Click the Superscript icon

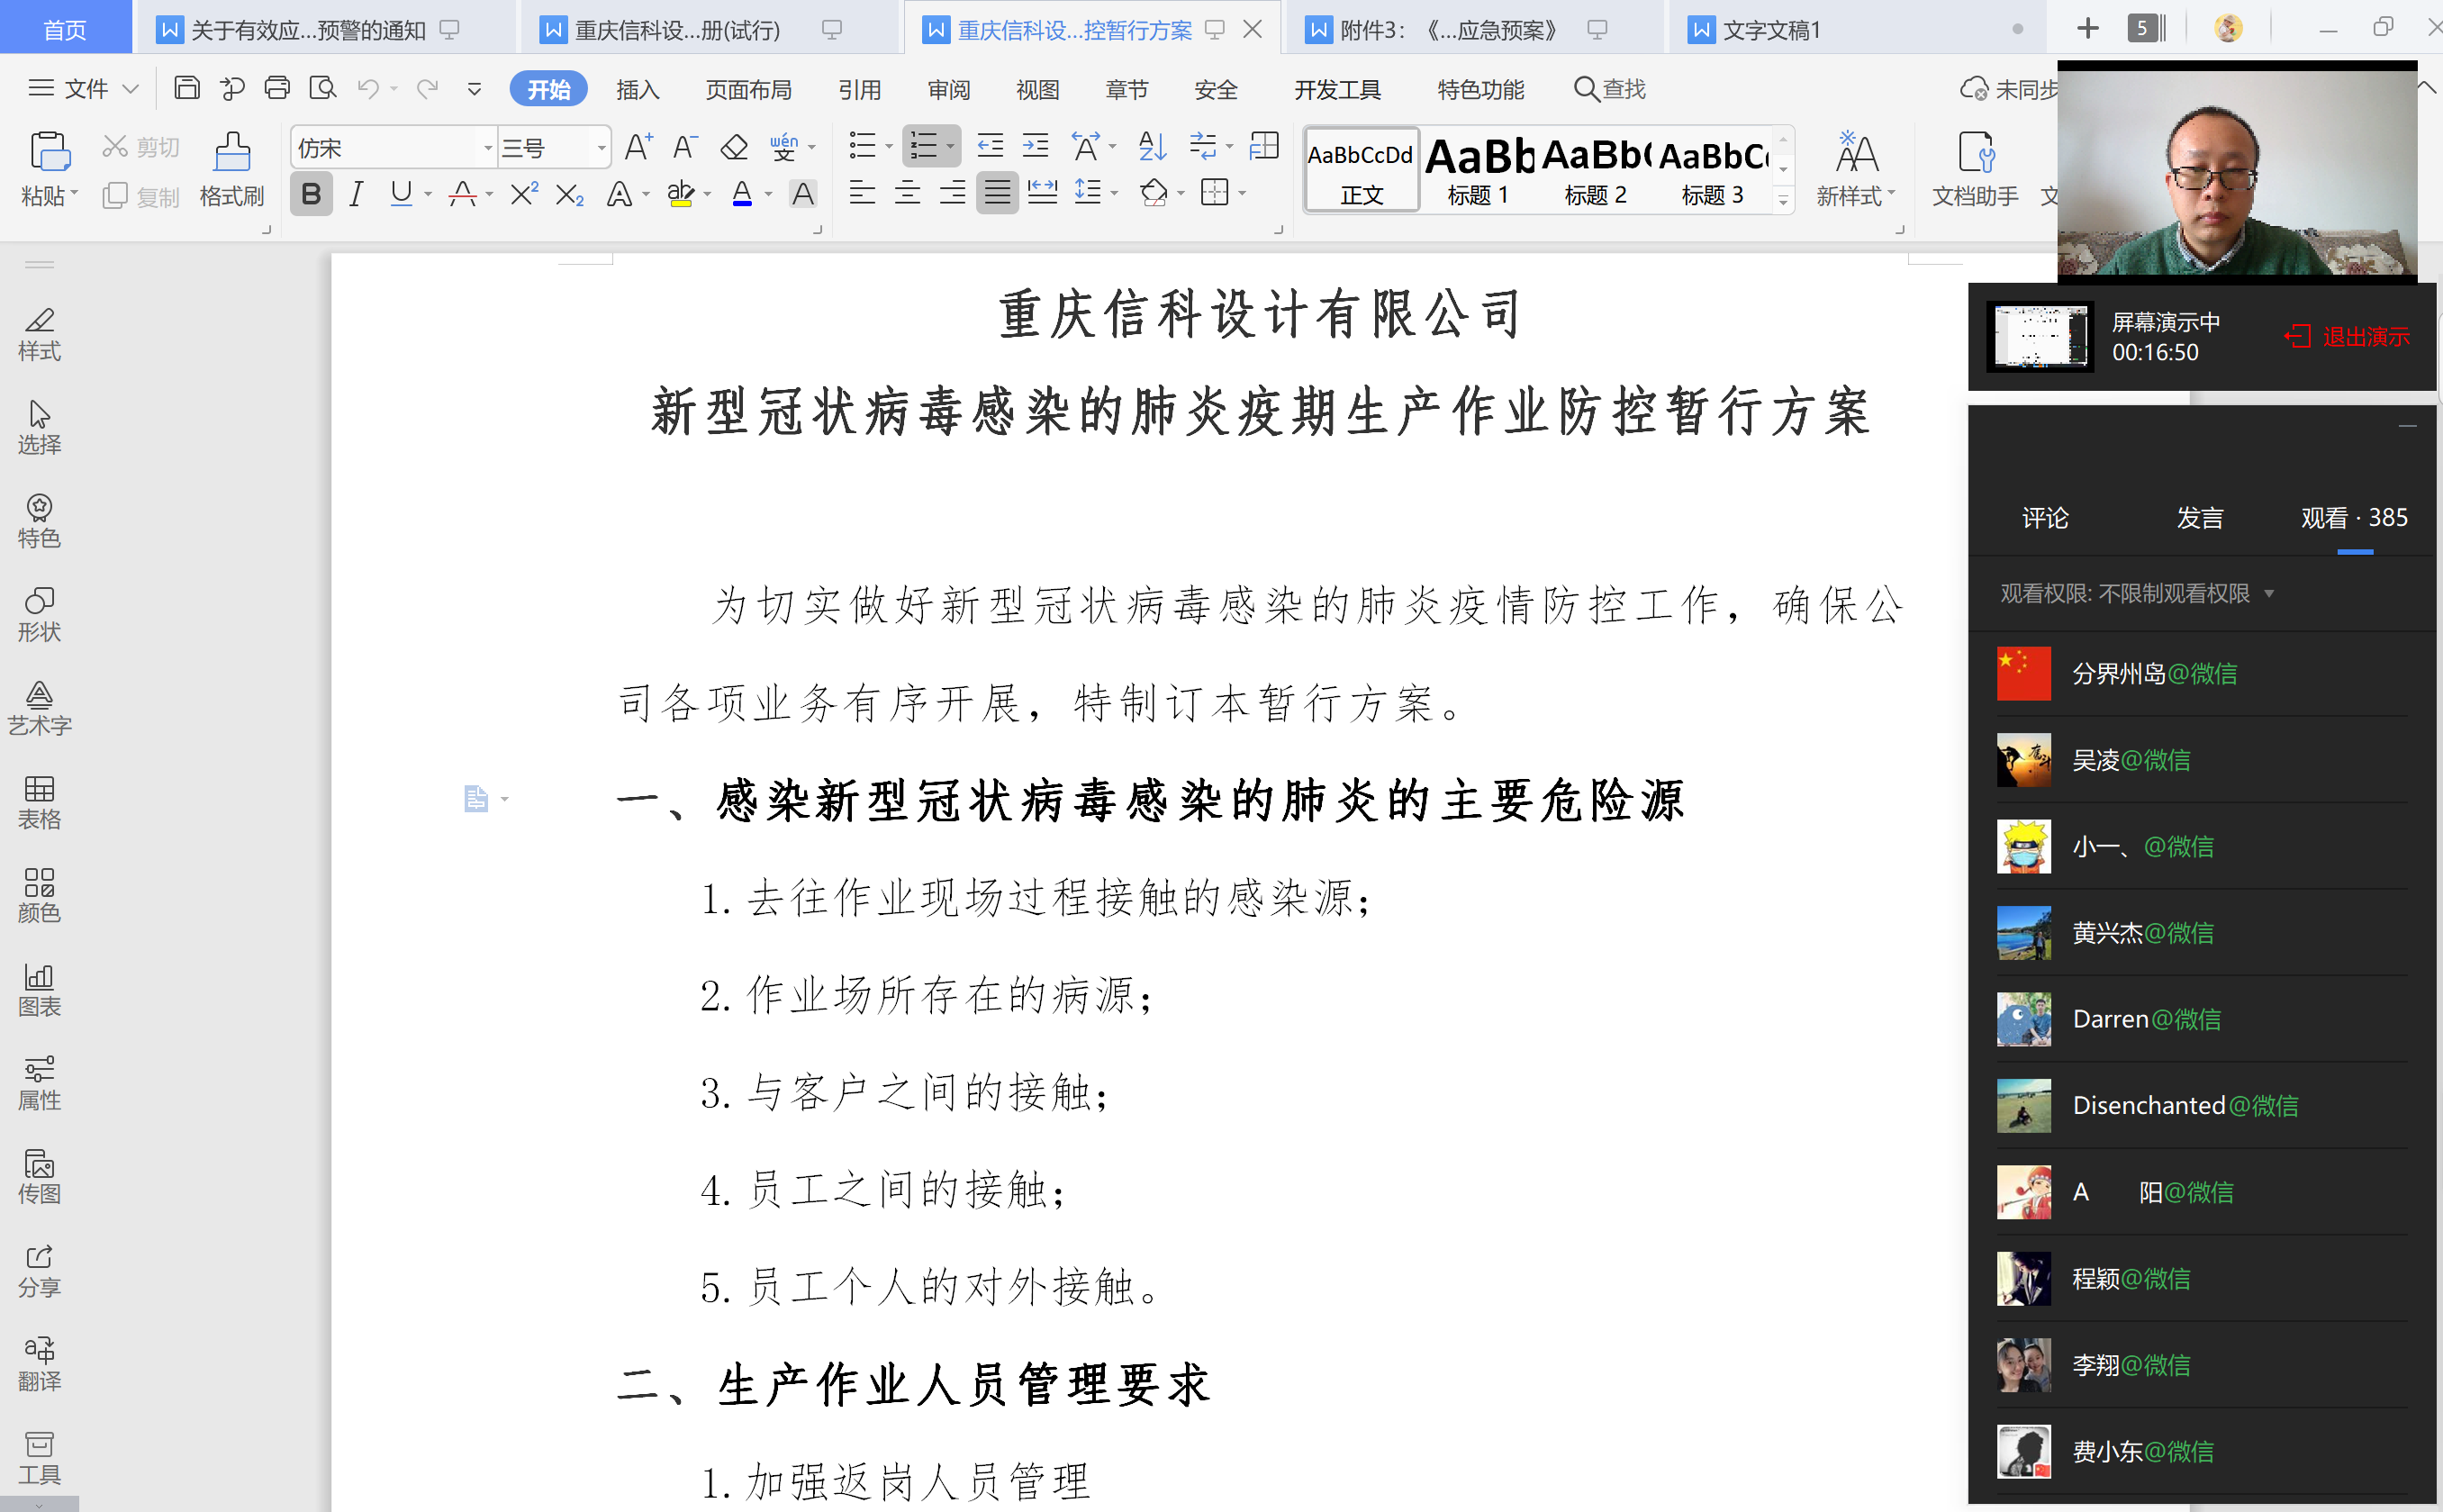tap(524, 193)
